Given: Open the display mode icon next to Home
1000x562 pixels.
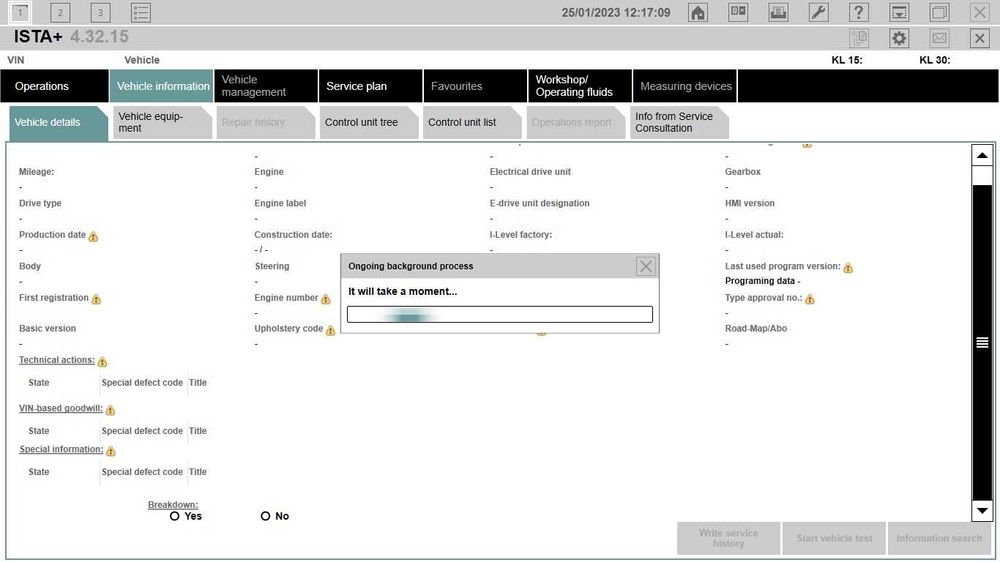Looking at the screenshot, I should click(x=738, y=12).
